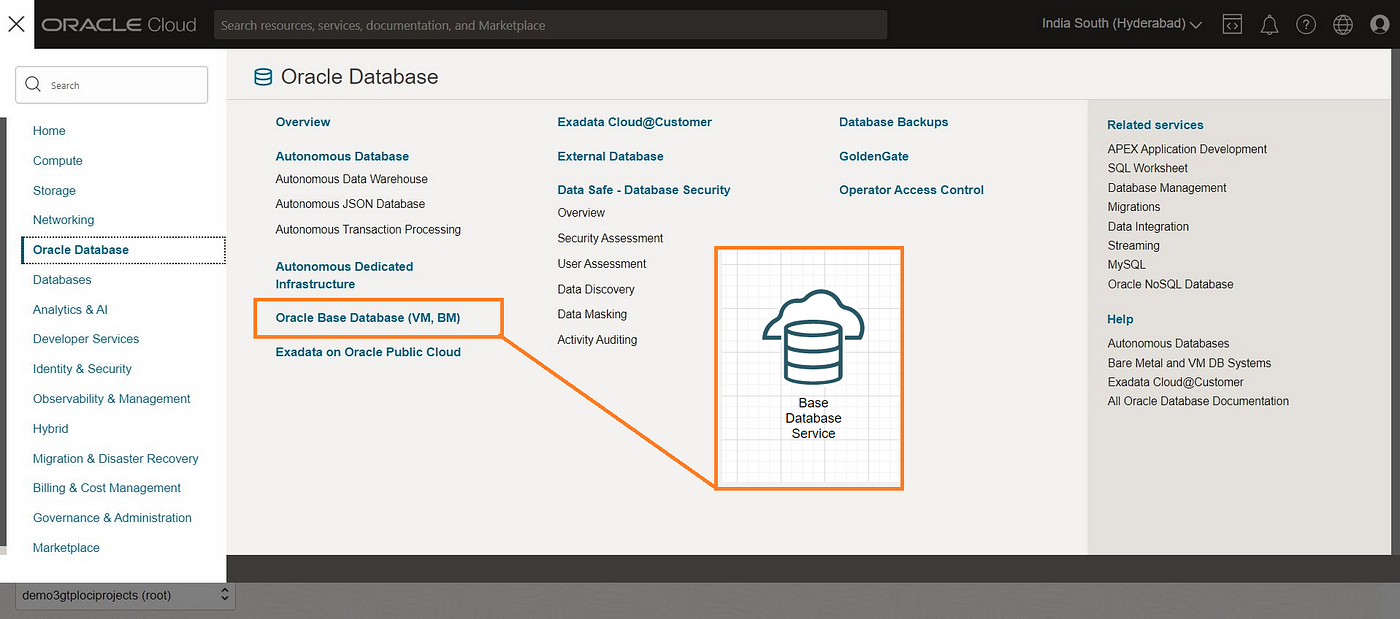1400x619 pixels.
Task: Open the help question mark icon
Action: (x=1306, y=24)
